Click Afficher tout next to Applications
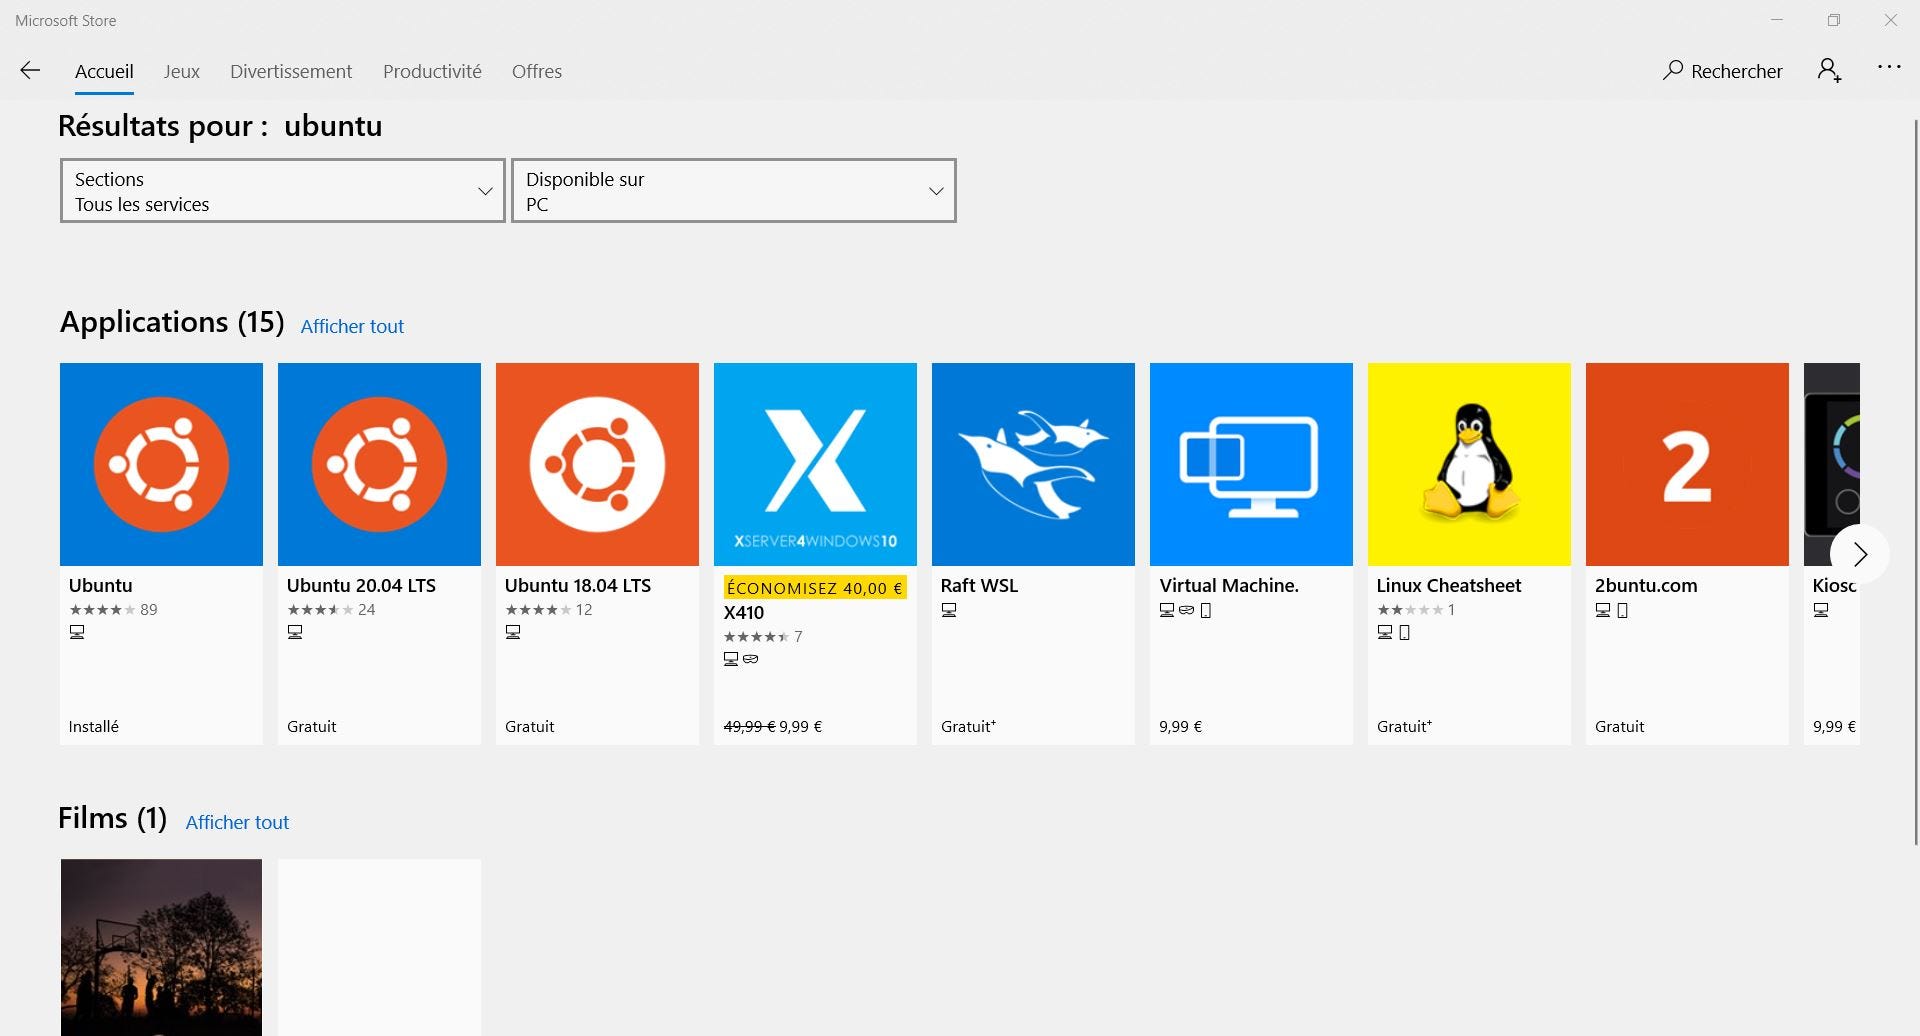The height and width of the screenshot is (1036, 1920). click(352, 326)
